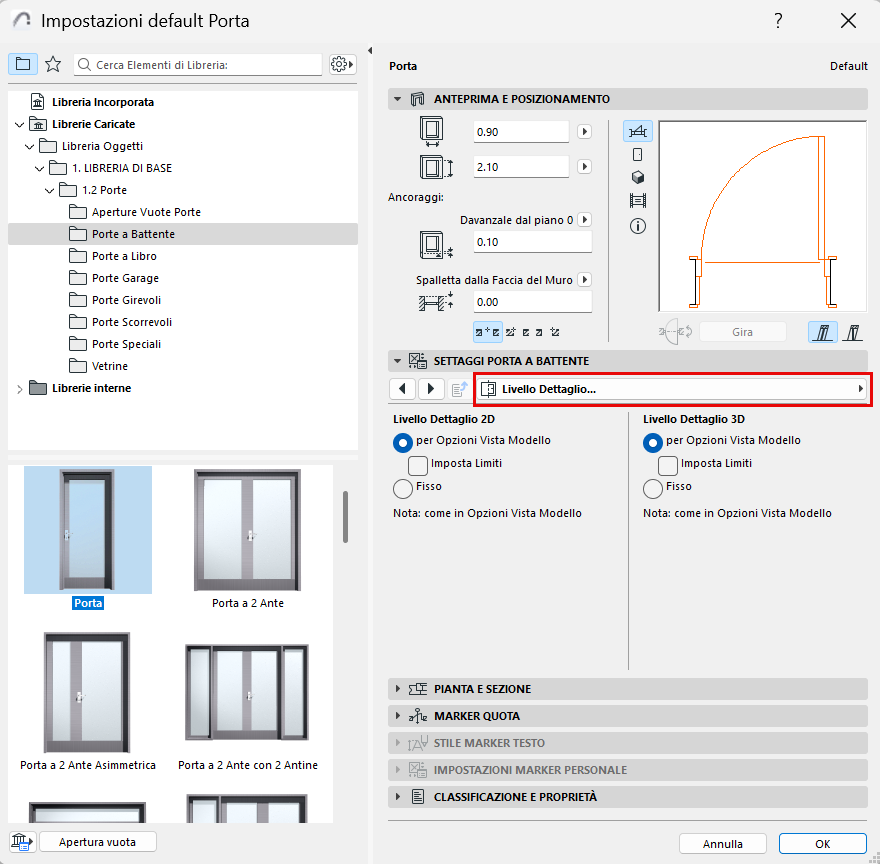Confirm with the OK button
This screenshot has width=880, height=864.
click(x=822, y=843)
